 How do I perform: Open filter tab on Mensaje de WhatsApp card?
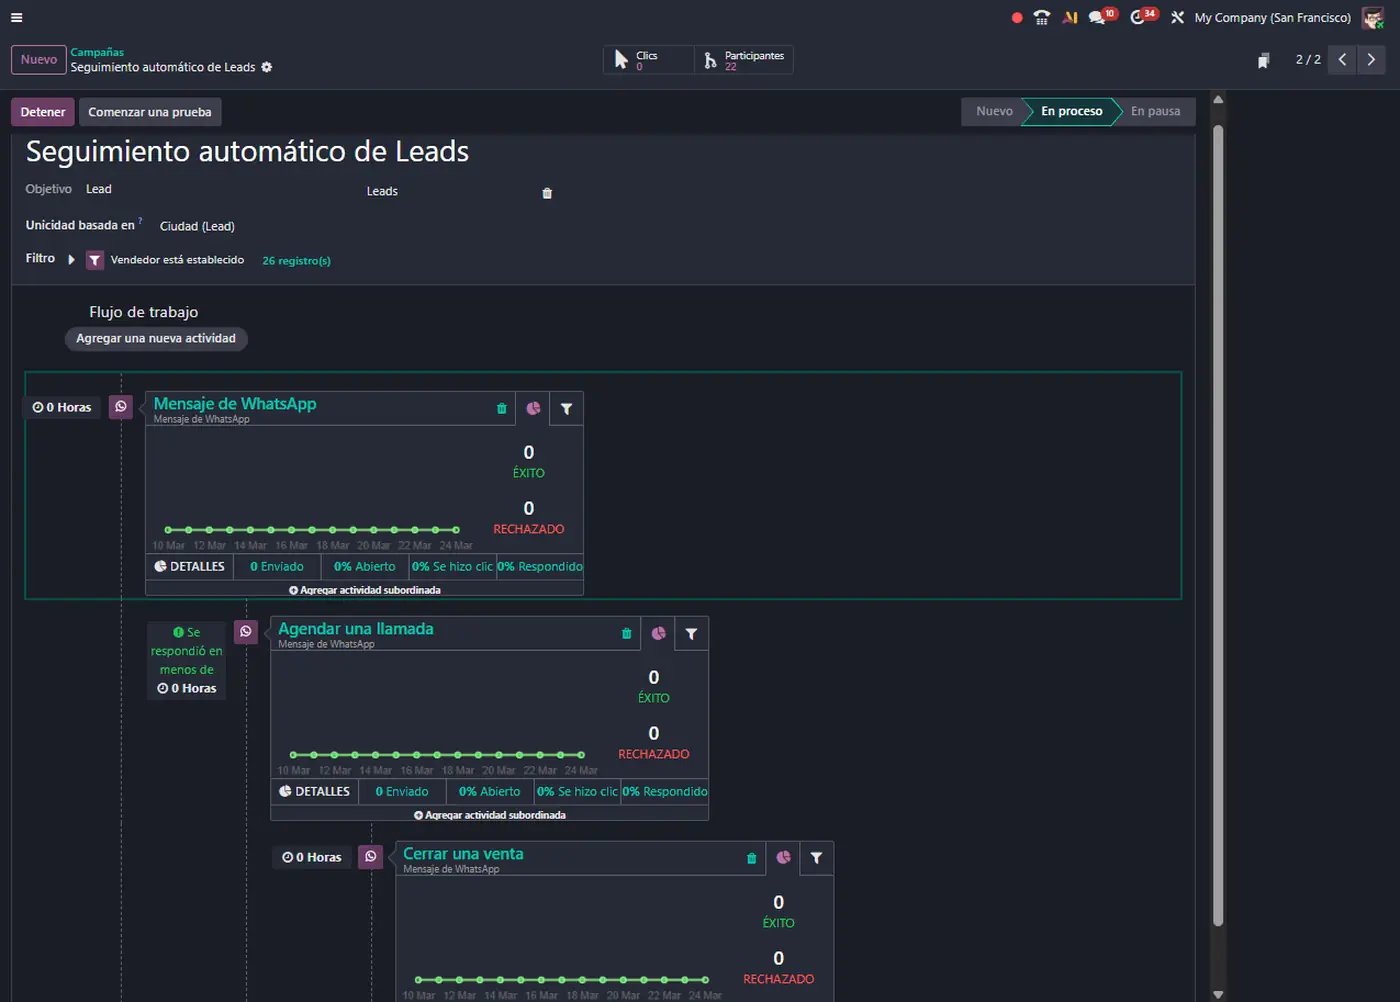click(x=567, y=409)
